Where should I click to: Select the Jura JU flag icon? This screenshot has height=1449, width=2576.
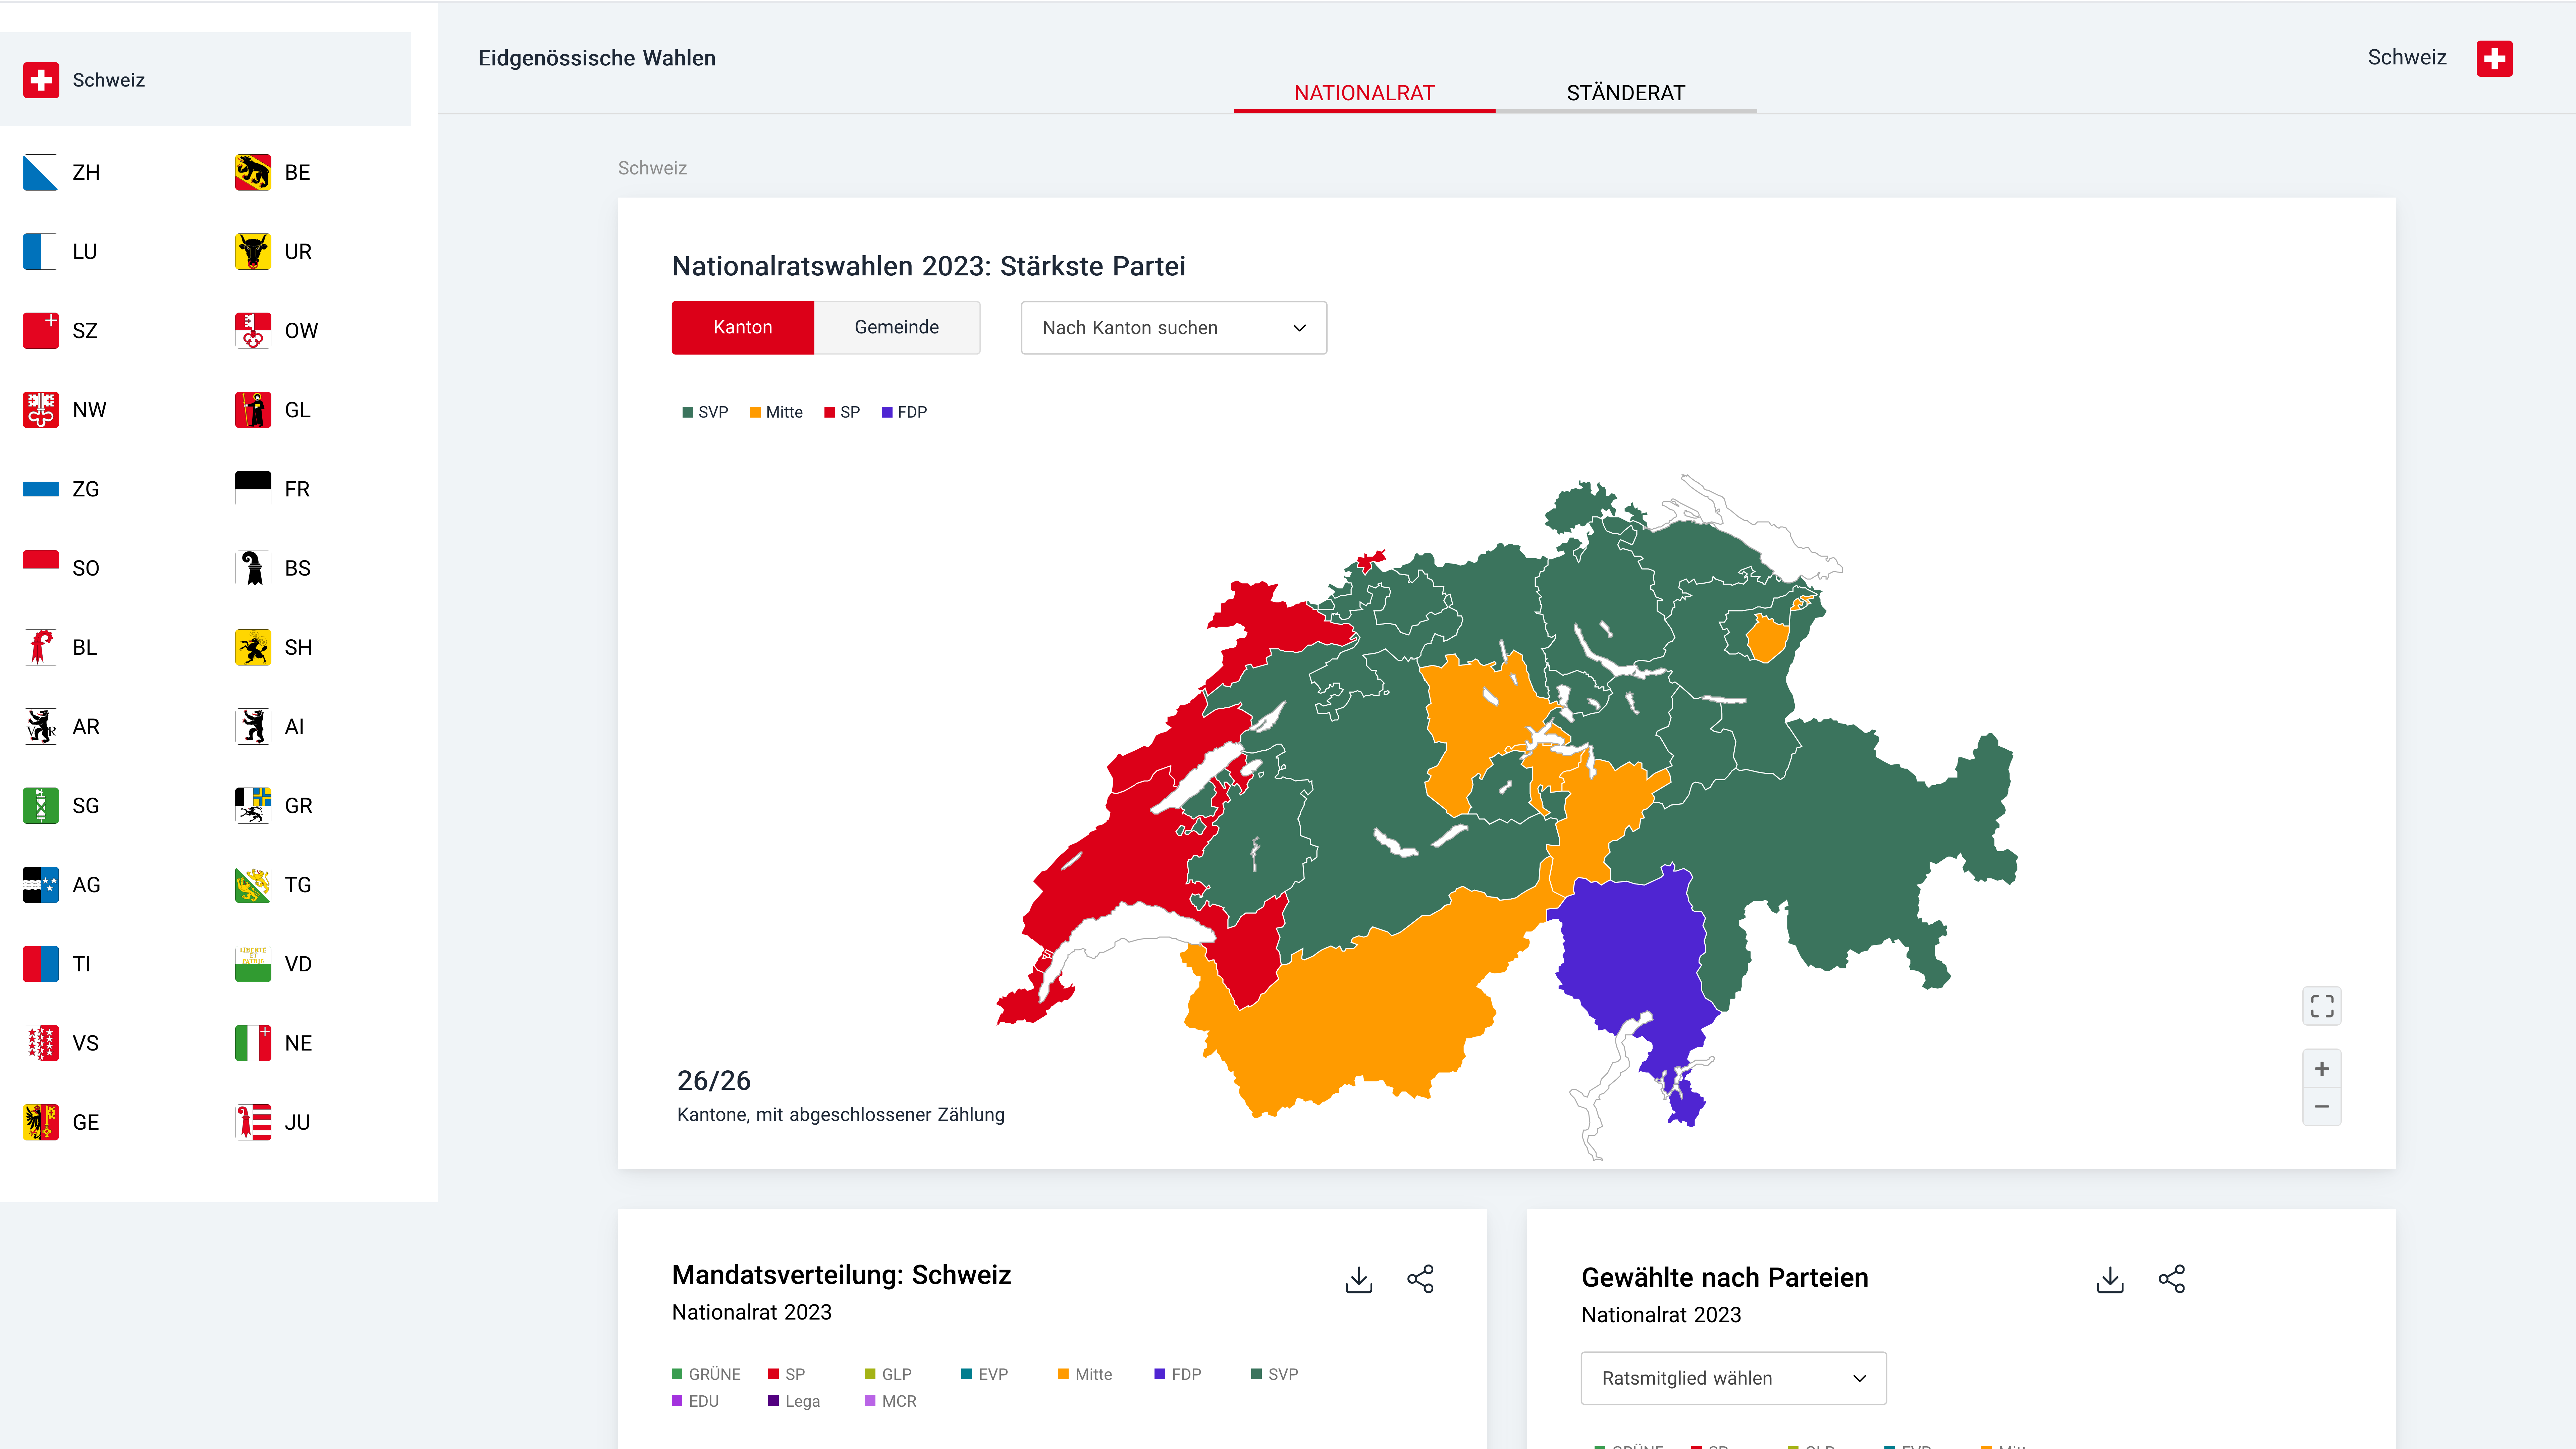point(253,1122)
